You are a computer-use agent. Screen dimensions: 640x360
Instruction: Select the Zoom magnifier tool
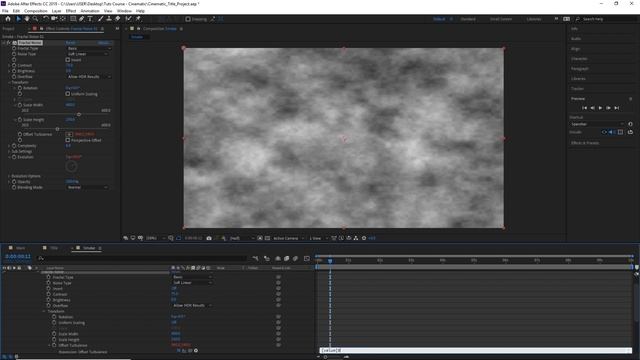[x=36, y=19]
